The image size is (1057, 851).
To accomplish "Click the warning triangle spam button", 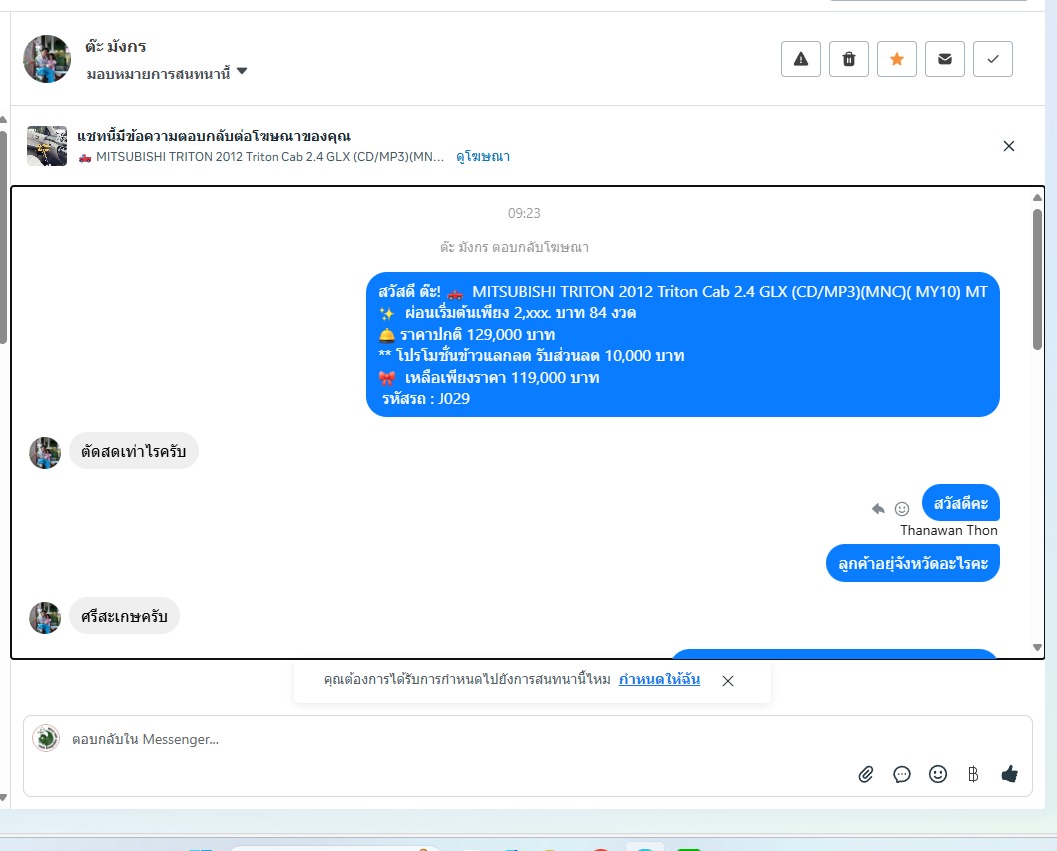I will point(800,59).
